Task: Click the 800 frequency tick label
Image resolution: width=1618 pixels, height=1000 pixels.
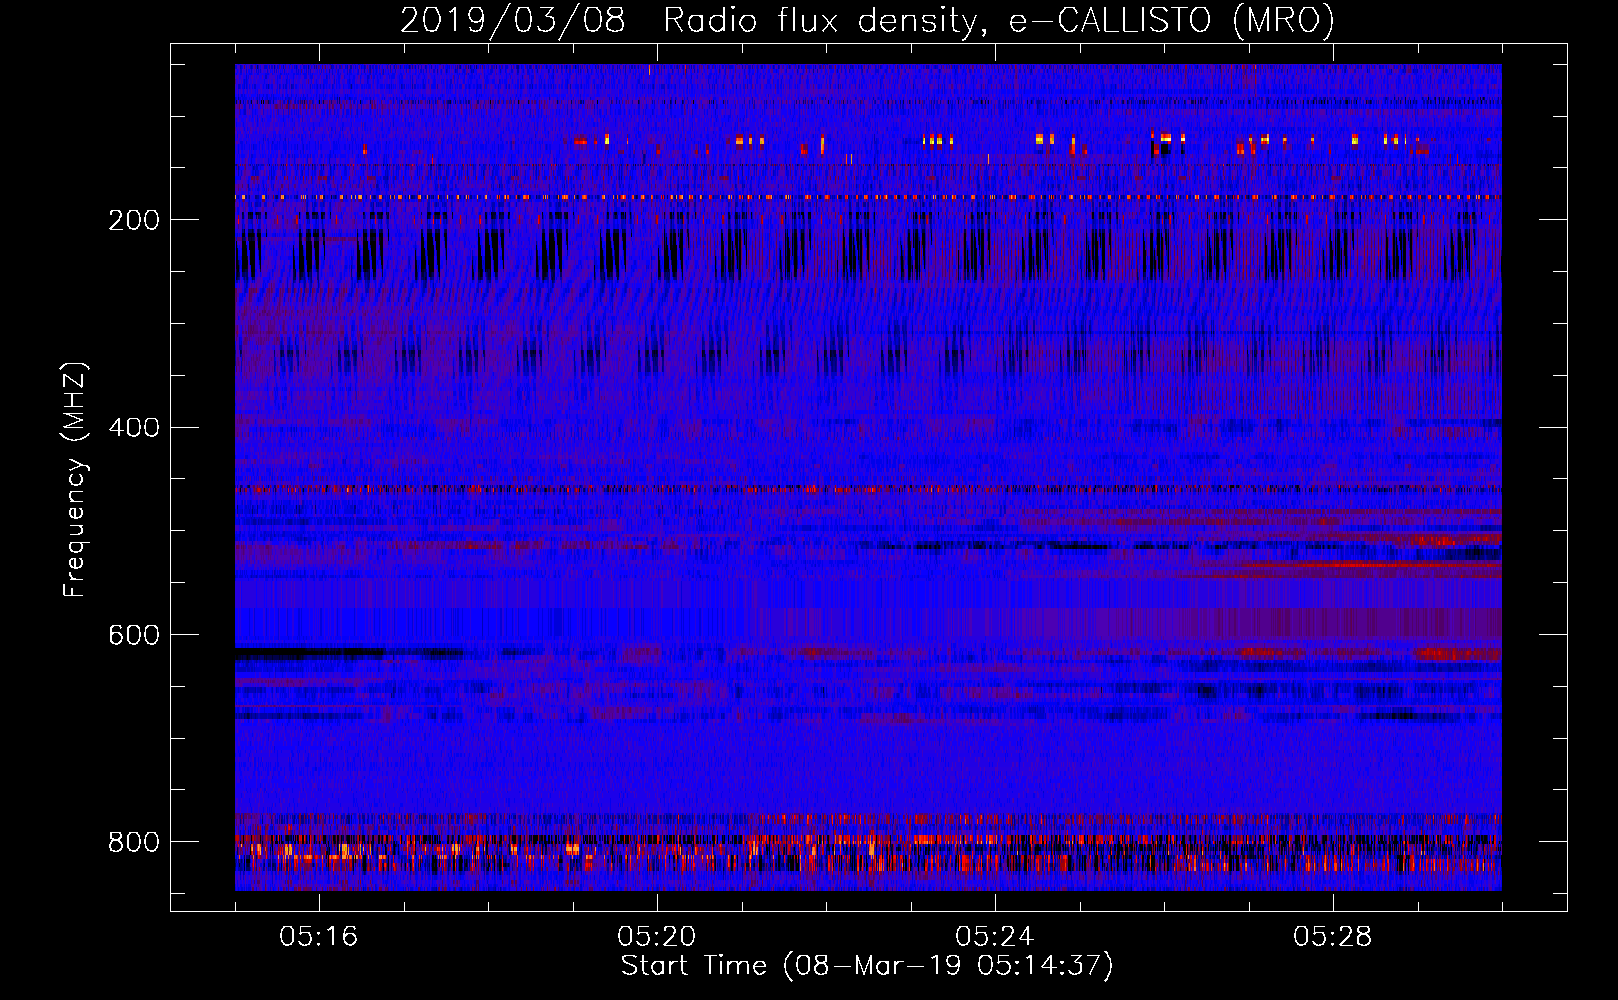Action: [134, 842]
